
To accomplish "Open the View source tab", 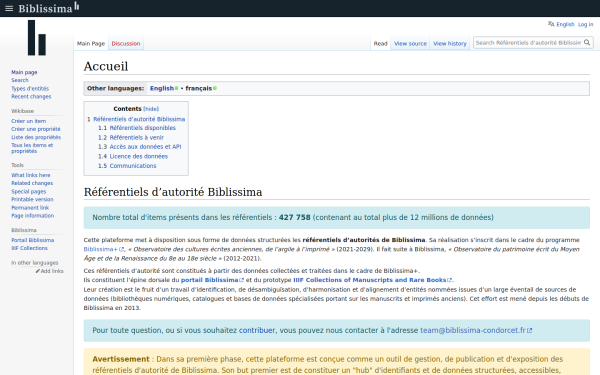I will point(410,44).
